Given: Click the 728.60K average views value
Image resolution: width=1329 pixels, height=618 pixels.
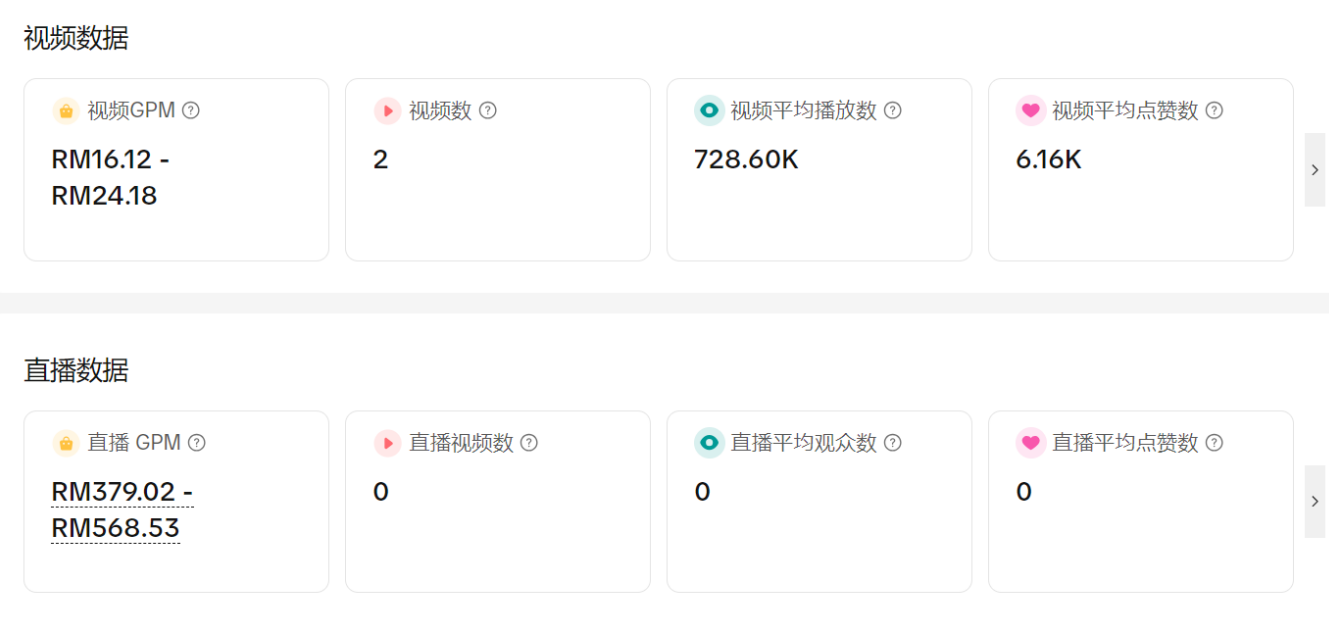Looking at the screenshot, I should pos(745,160).
